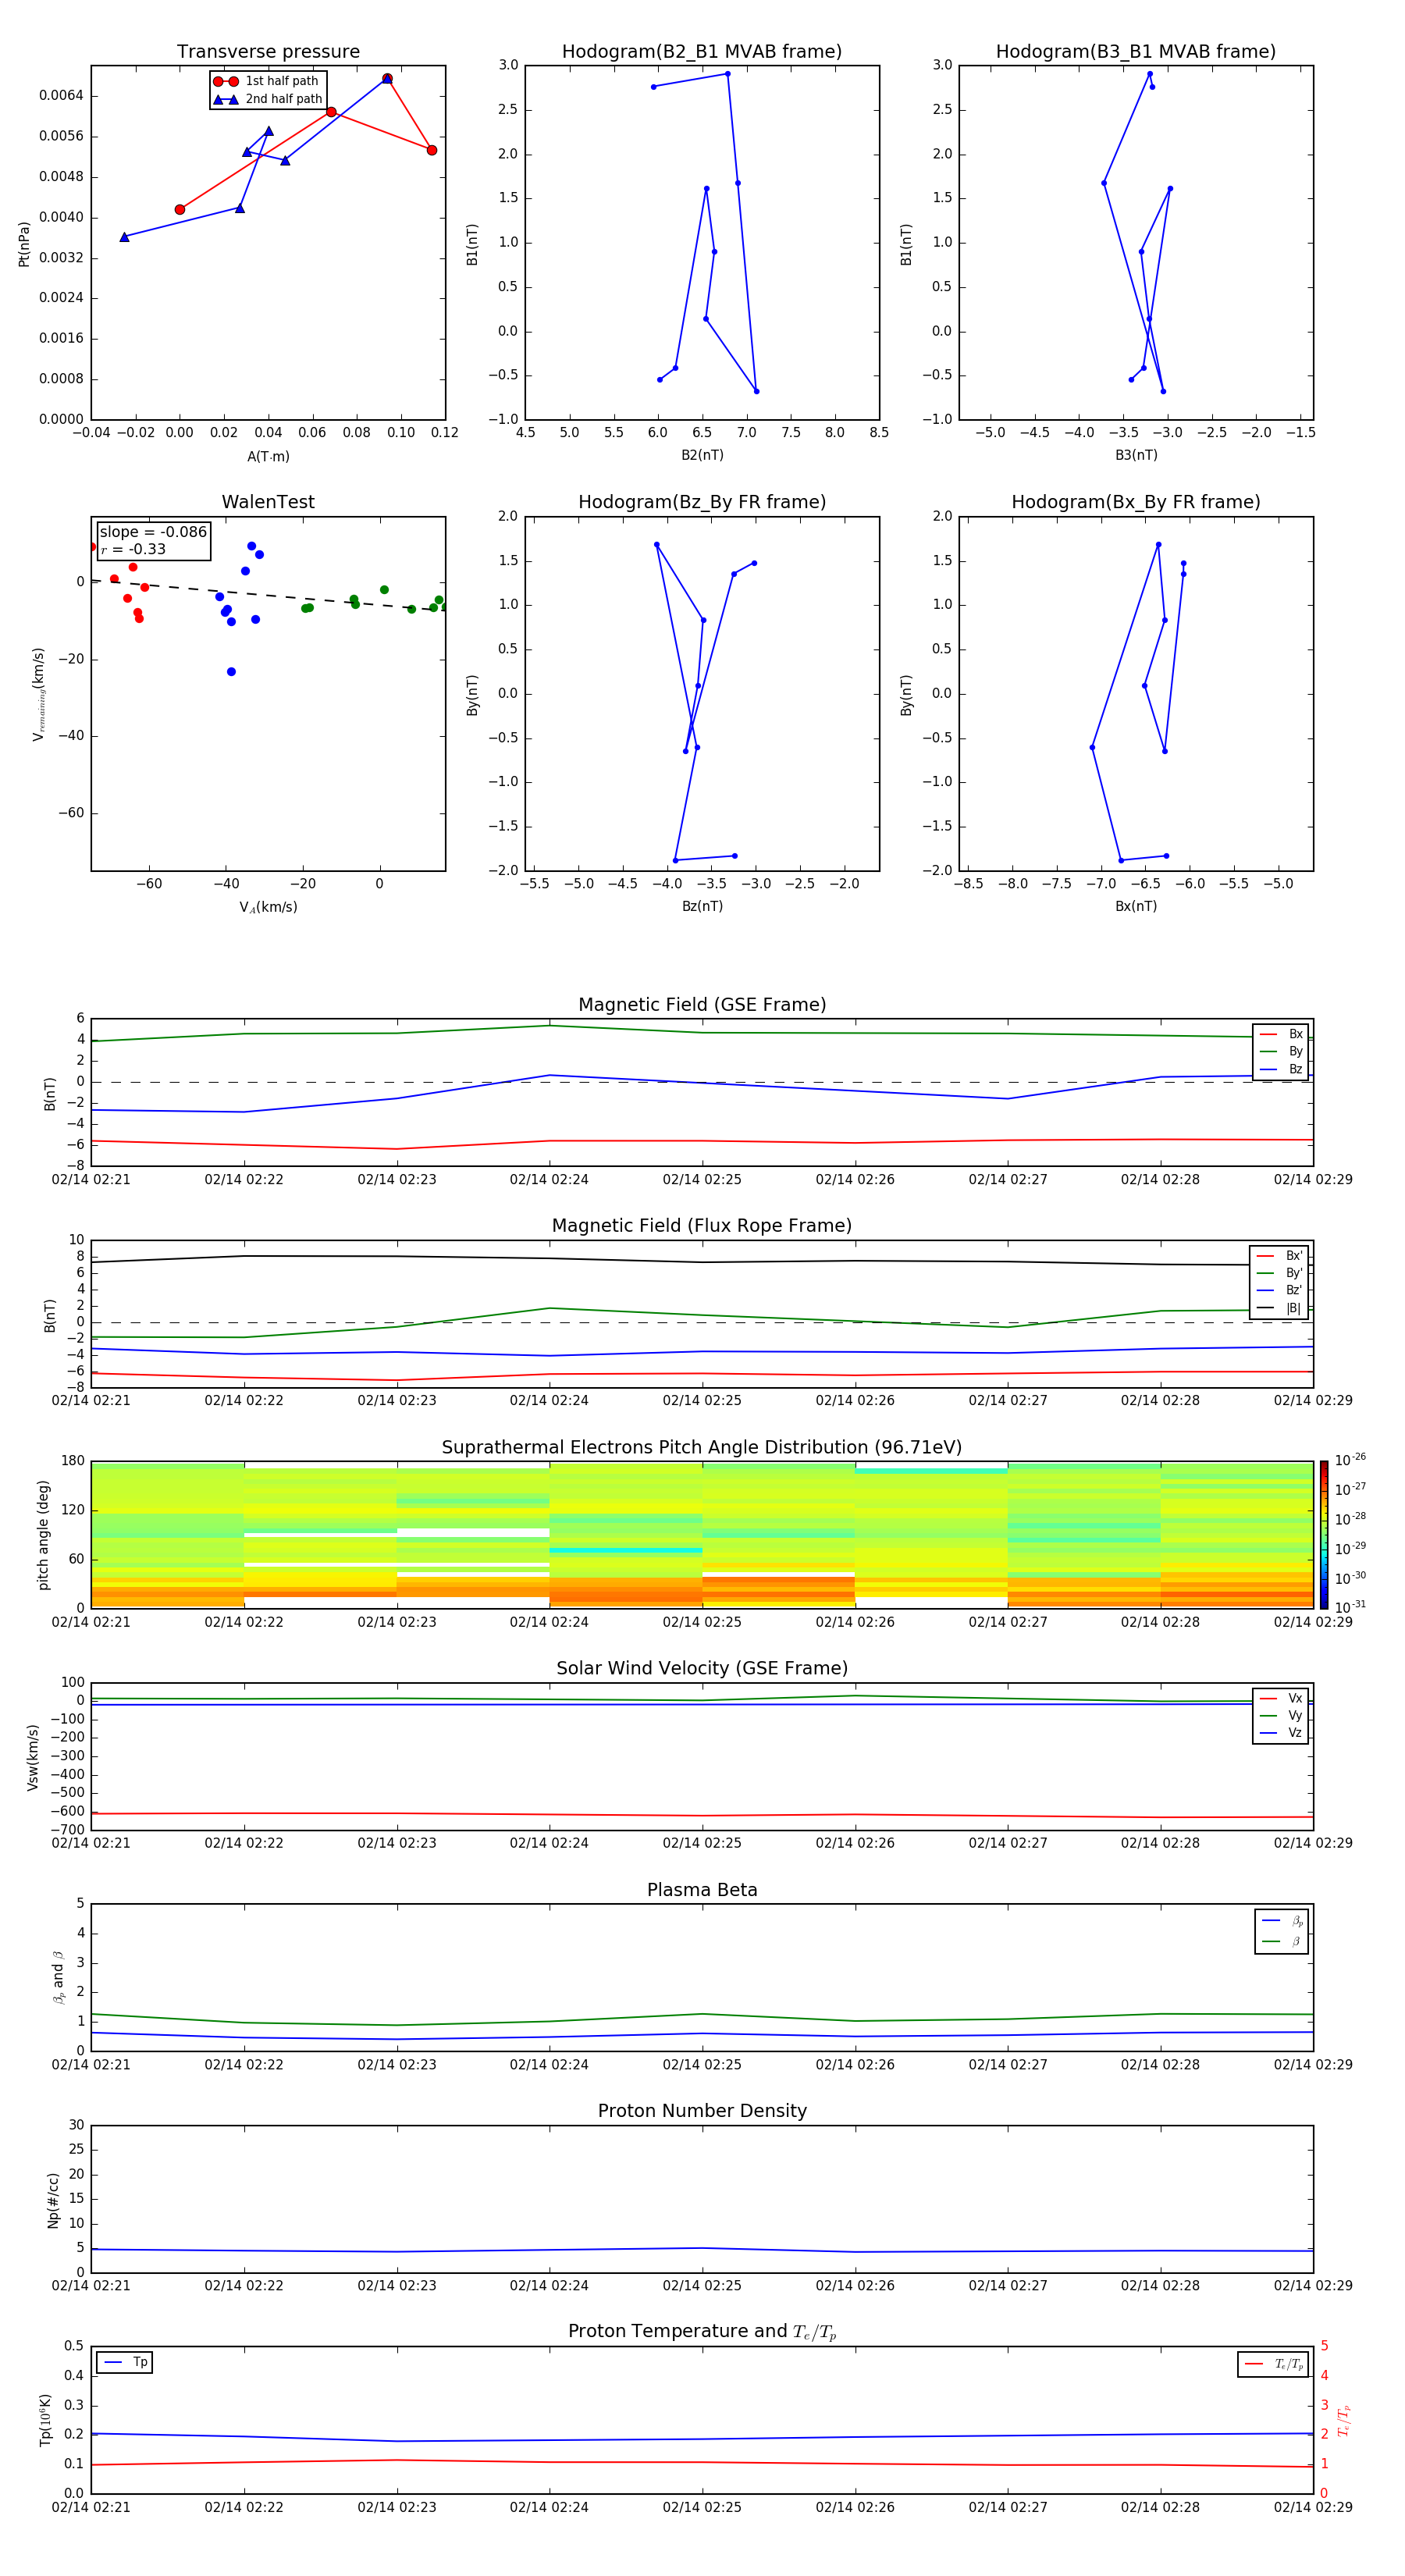The height and width of the screenshot is (2576, 1405).
Task: Select the "Hodogram(B2_B1 MVAB frame)" title
Action: 702,52
